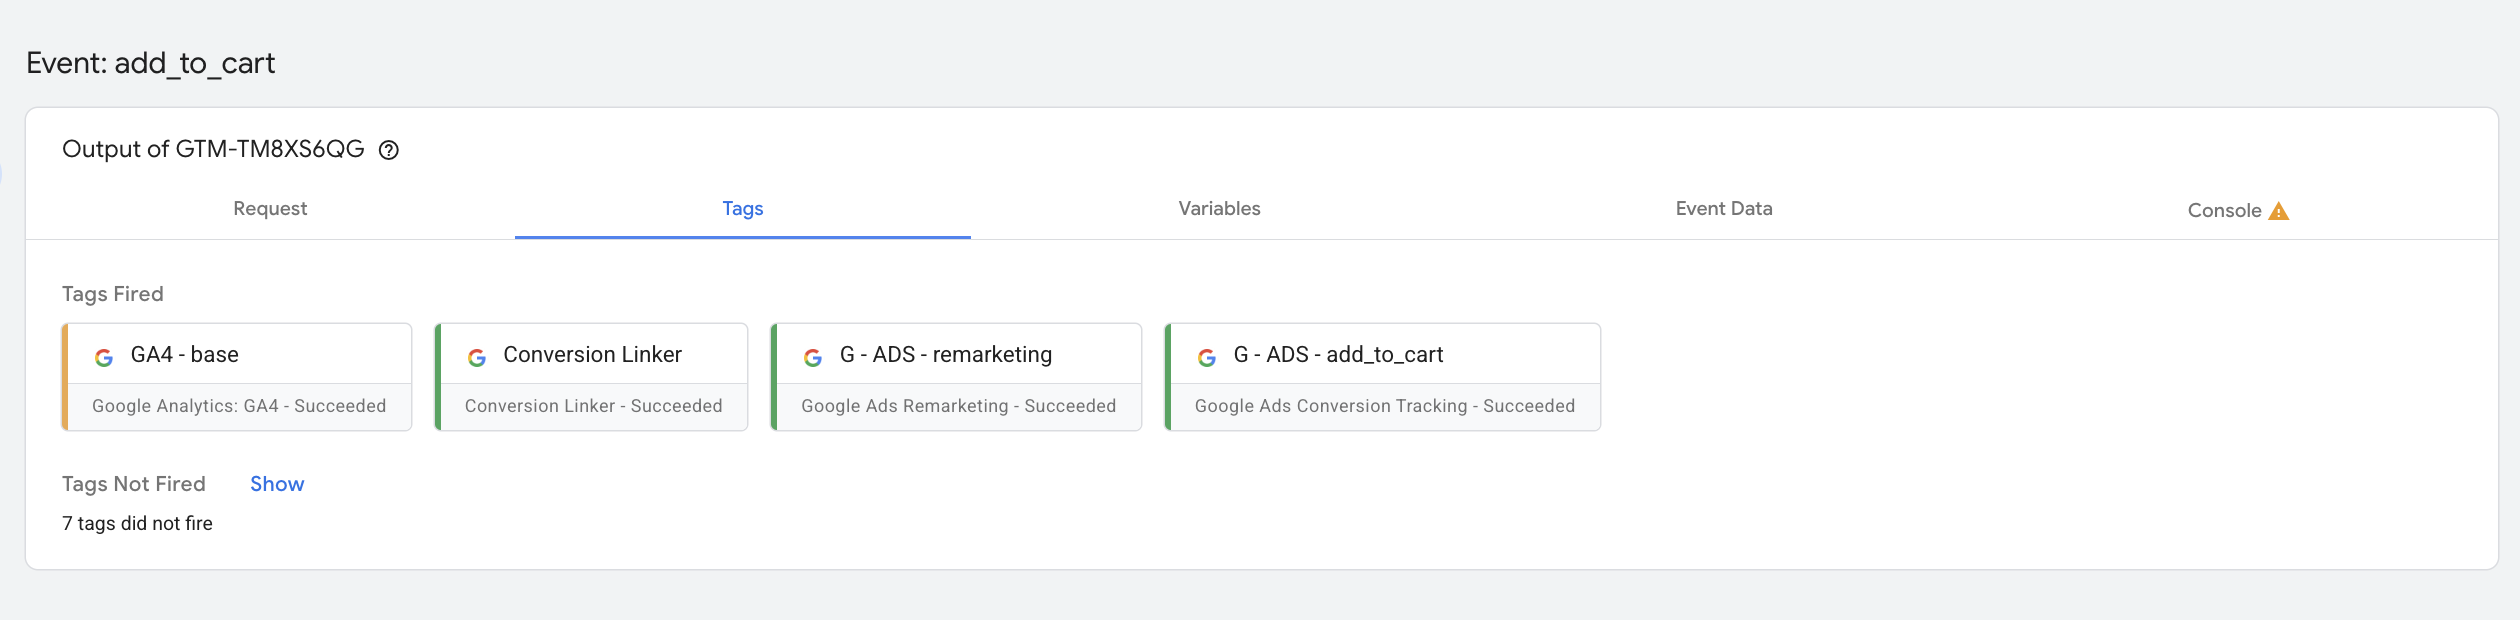Click the 'Output of GTM-TM8XS6QG' title
The height and width of the screenshot is (620, 2520).
tap(213, 149)
